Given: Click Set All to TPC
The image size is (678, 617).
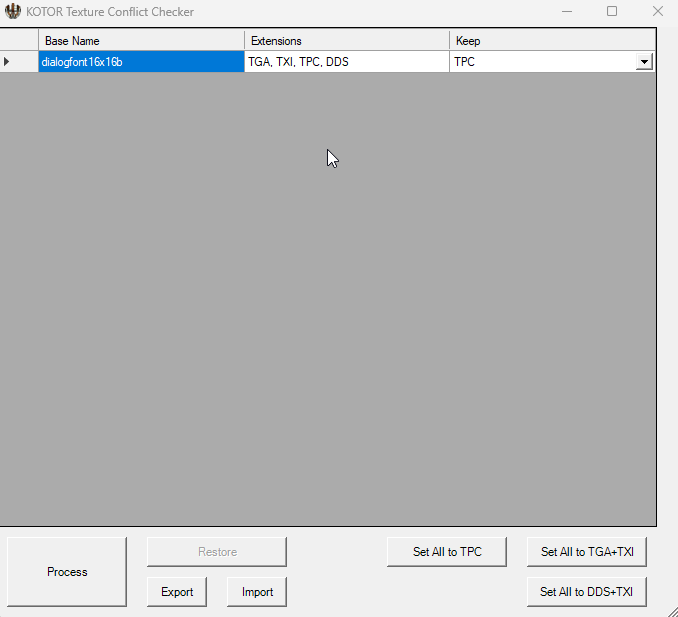Looking at the screenshot, I should point(447,552).
